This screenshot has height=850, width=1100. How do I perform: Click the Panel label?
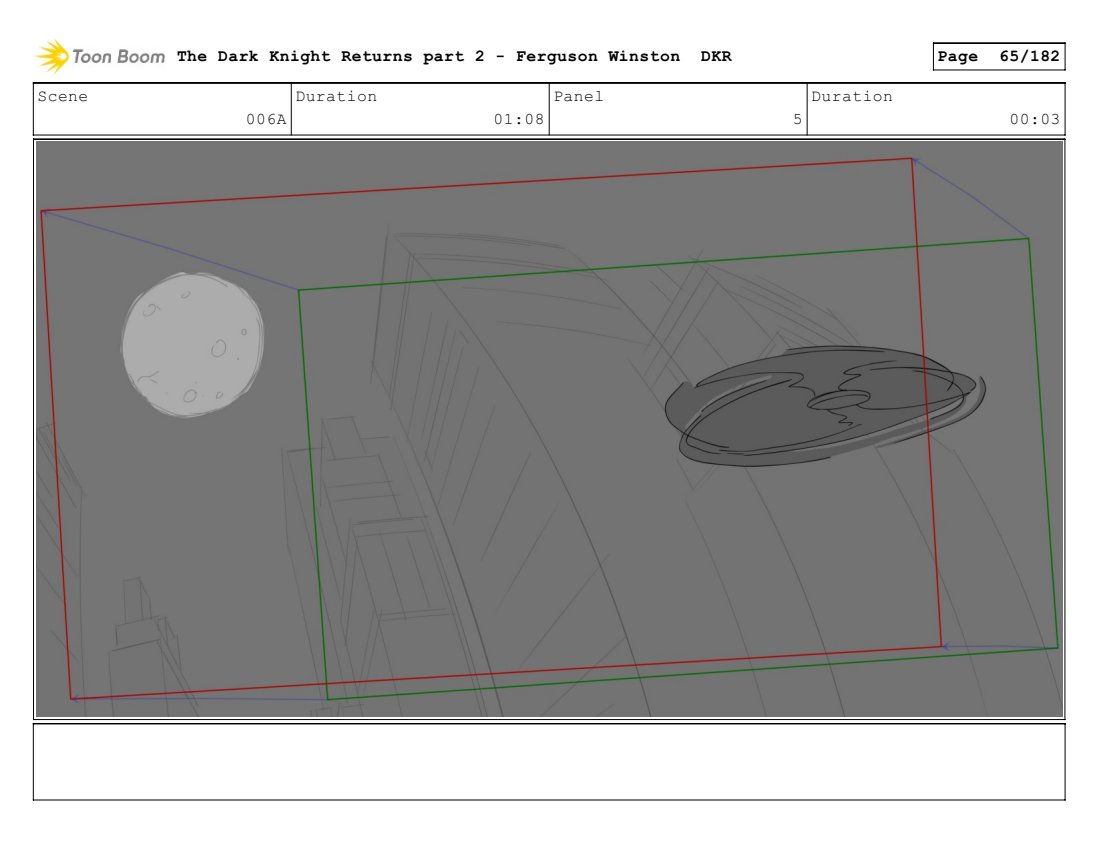(578, 96)
